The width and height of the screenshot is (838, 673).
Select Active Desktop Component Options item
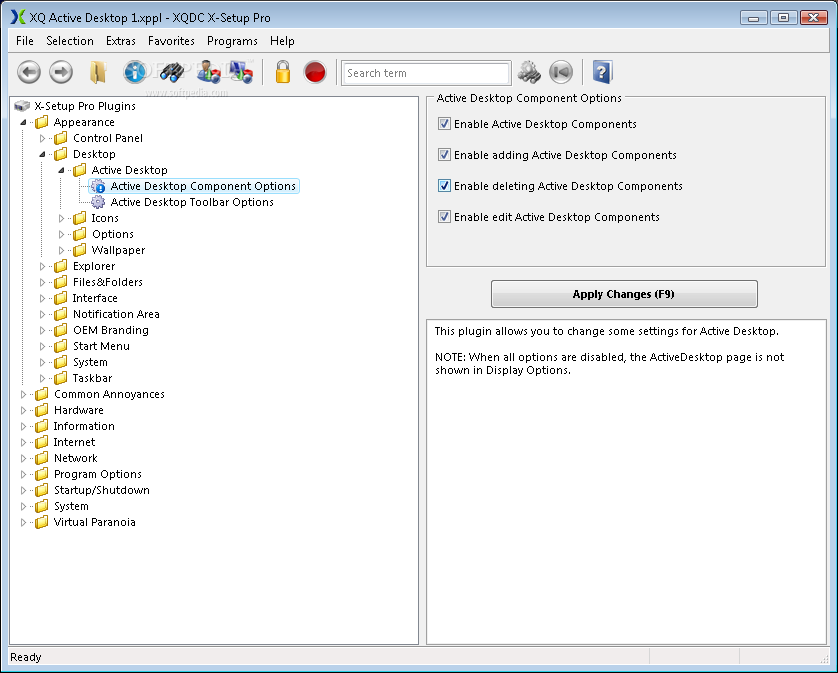[203, 186]
